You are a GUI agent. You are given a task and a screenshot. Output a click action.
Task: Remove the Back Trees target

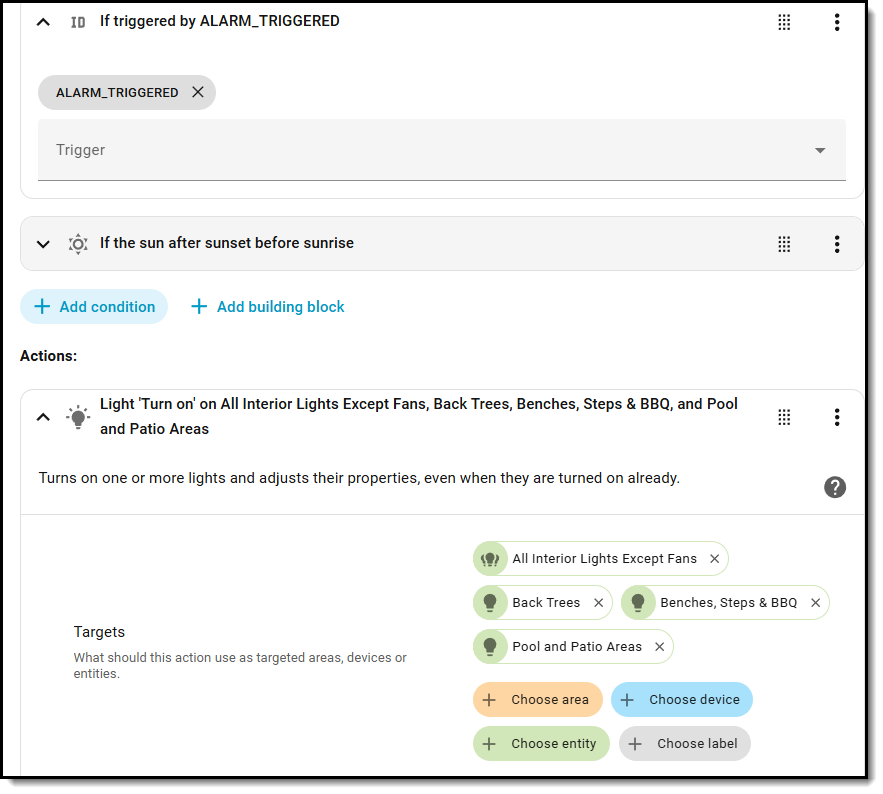tap(598, 603)
